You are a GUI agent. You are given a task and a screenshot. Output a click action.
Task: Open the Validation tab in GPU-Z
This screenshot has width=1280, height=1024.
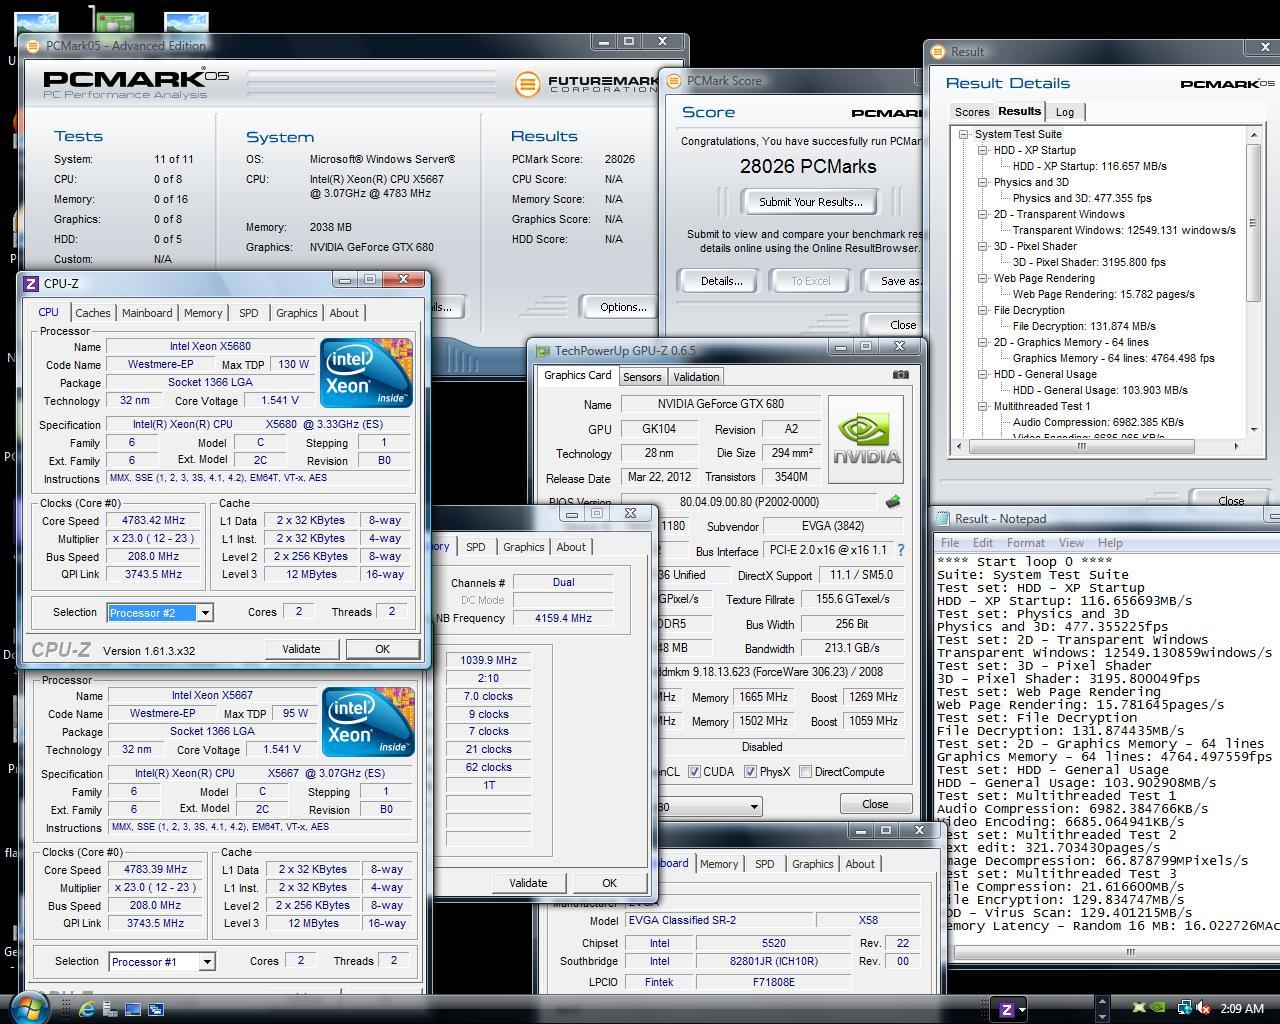(x=696, y=377)
